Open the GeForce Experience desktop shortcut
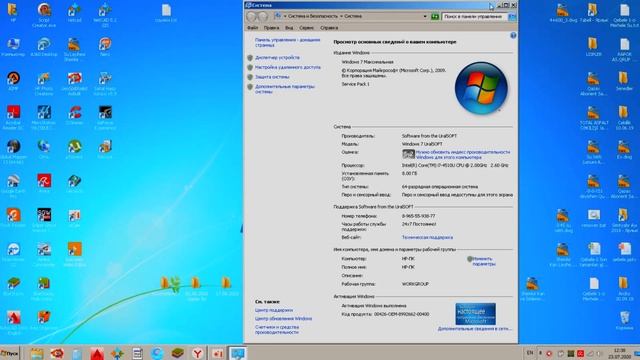The image size is (640, 360). coord(105,116)
